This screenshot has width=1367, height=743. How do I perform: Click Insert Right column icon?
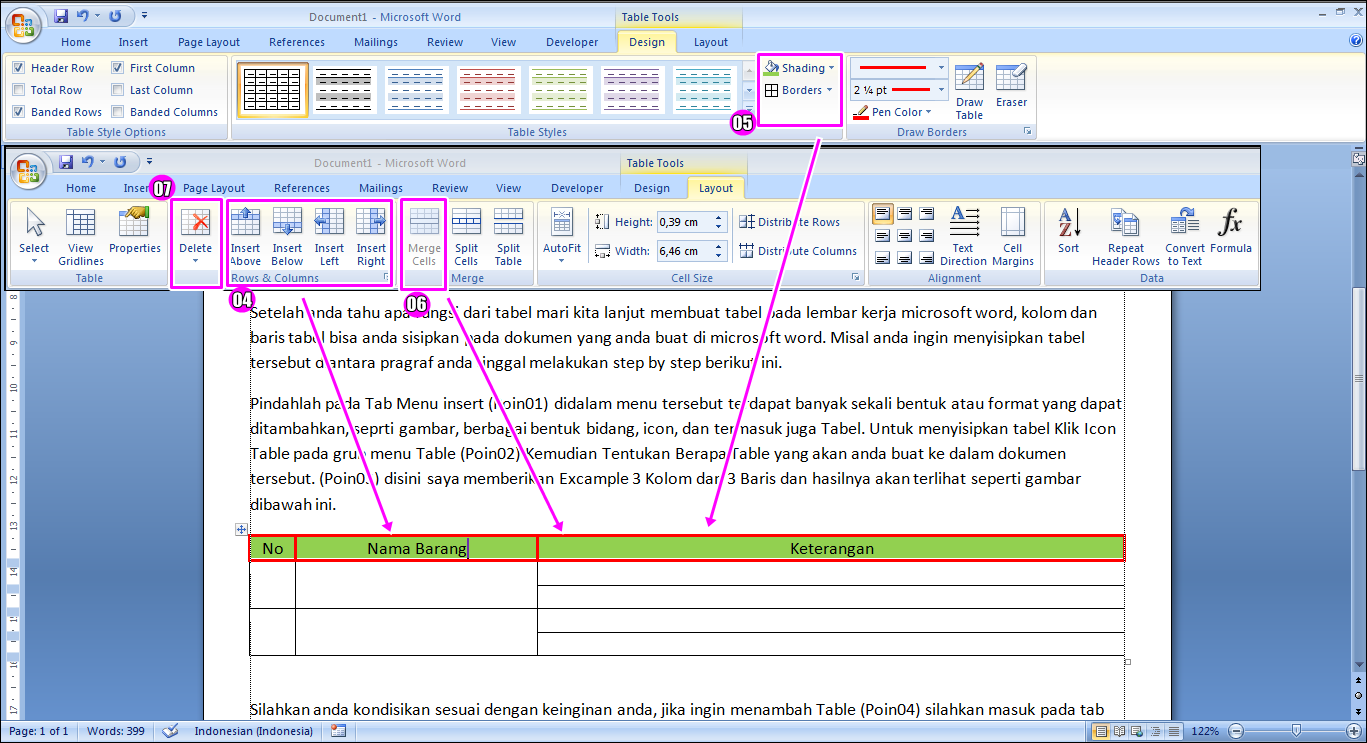[371, 237]
